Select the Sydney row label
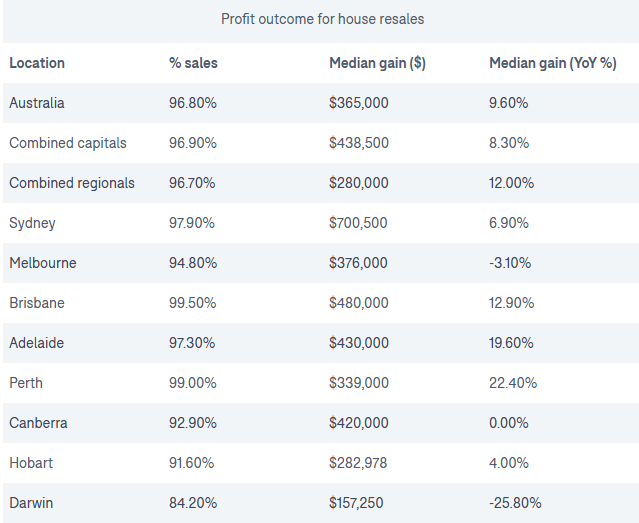 (33, 223)
